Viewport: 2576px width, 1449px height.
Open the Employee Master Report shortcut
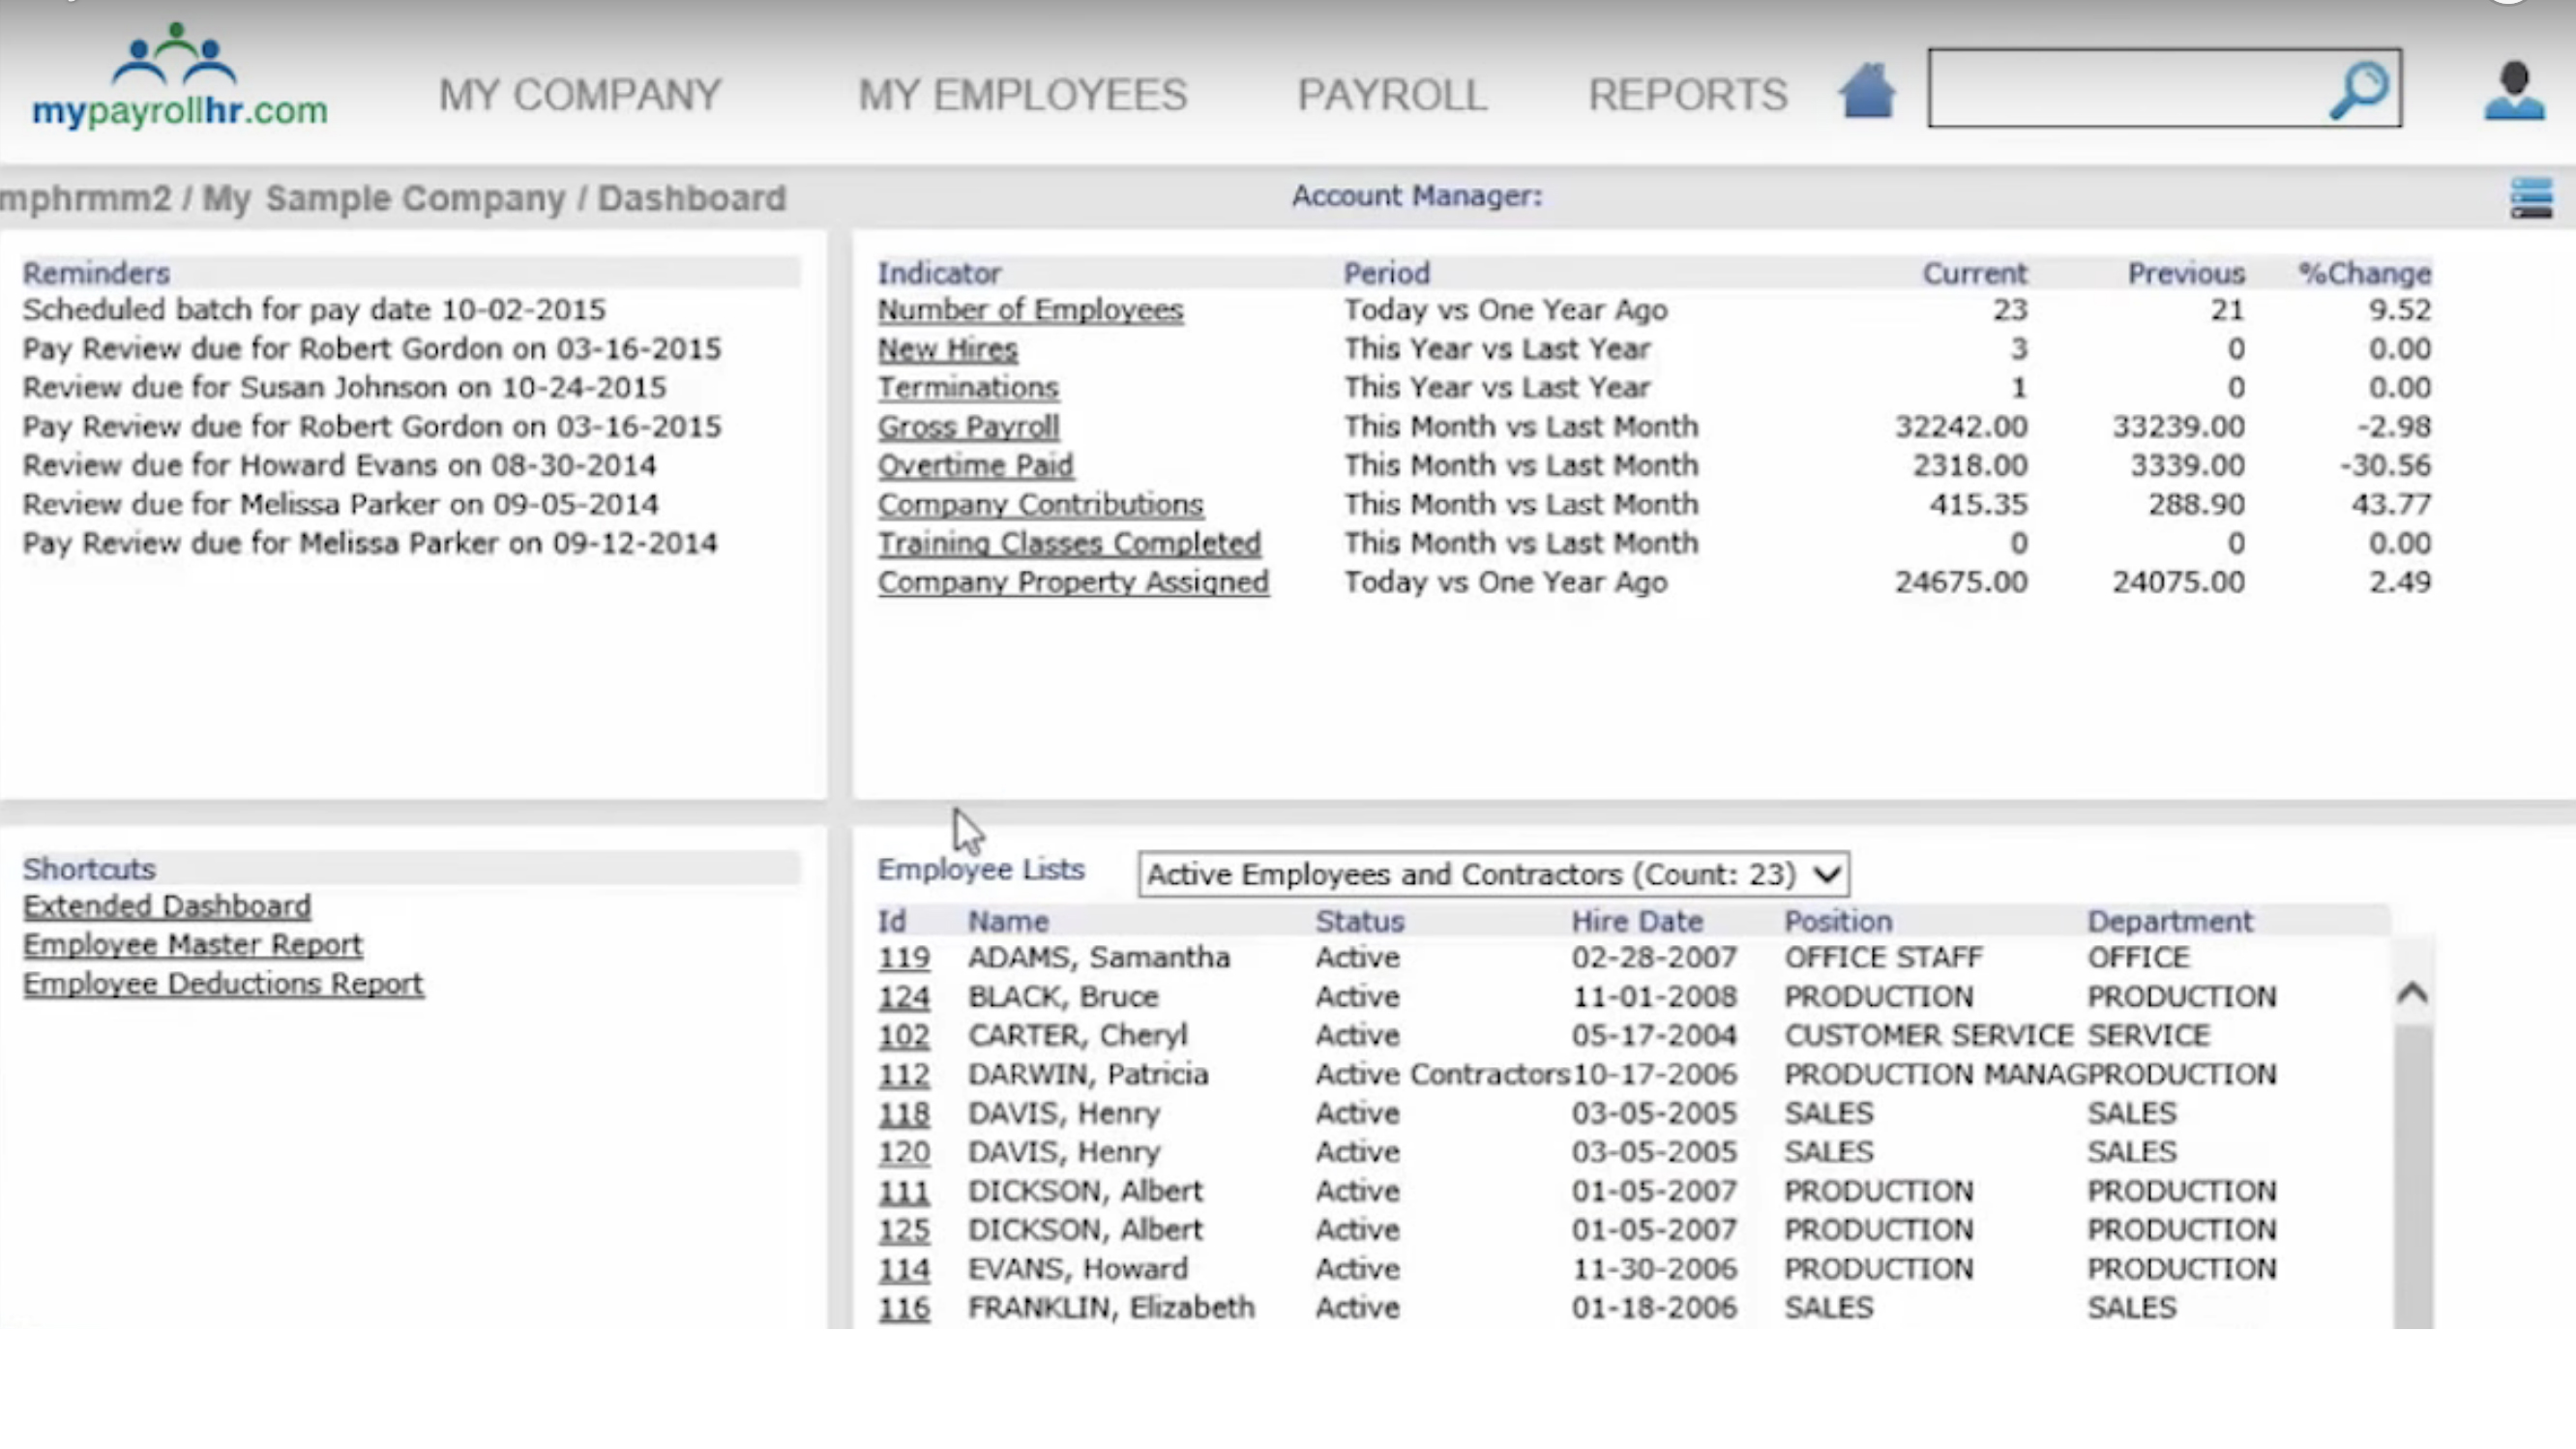193,946
